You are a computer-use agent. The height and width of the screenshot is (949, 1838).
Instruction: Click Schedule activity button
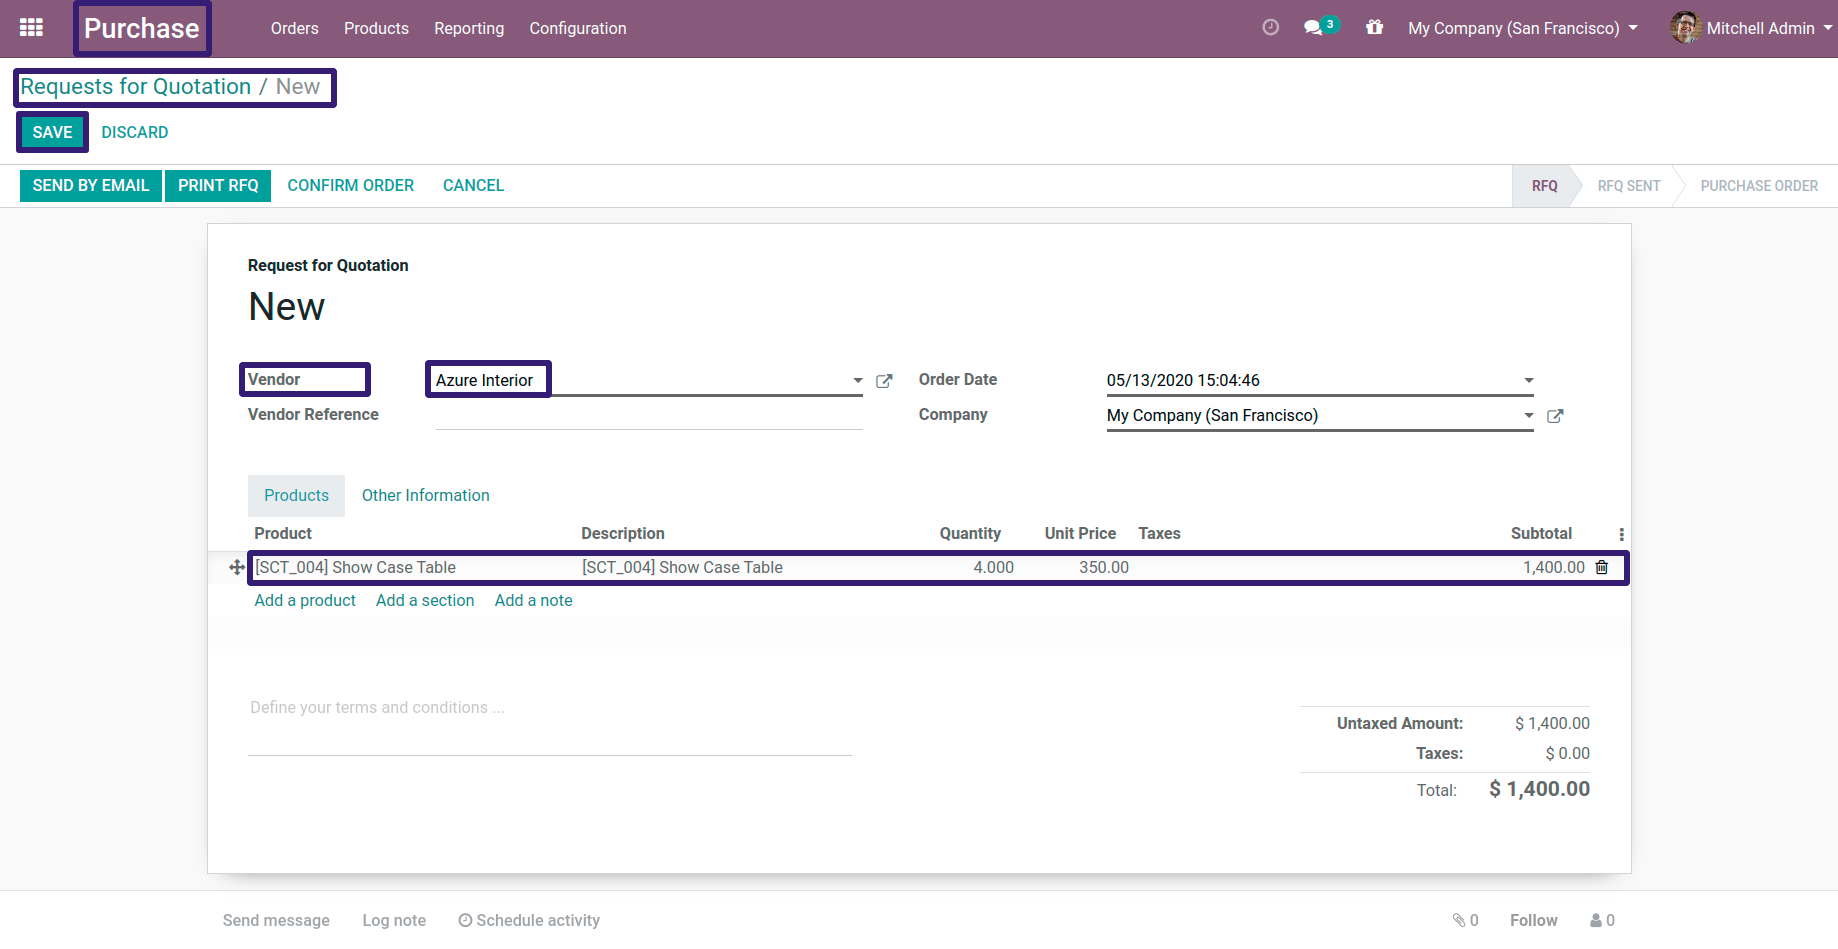pyautogui.click(x=529, y=920)
